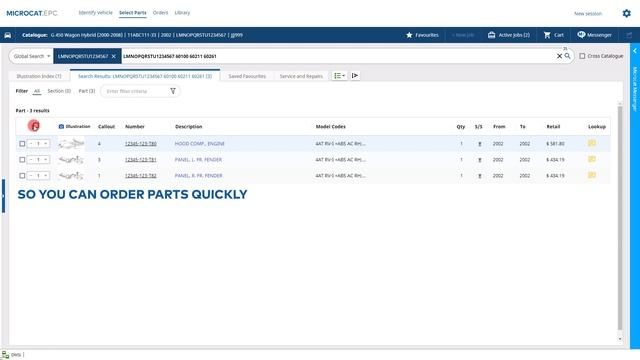Open the Messenger chat icon

pos(581,35)
